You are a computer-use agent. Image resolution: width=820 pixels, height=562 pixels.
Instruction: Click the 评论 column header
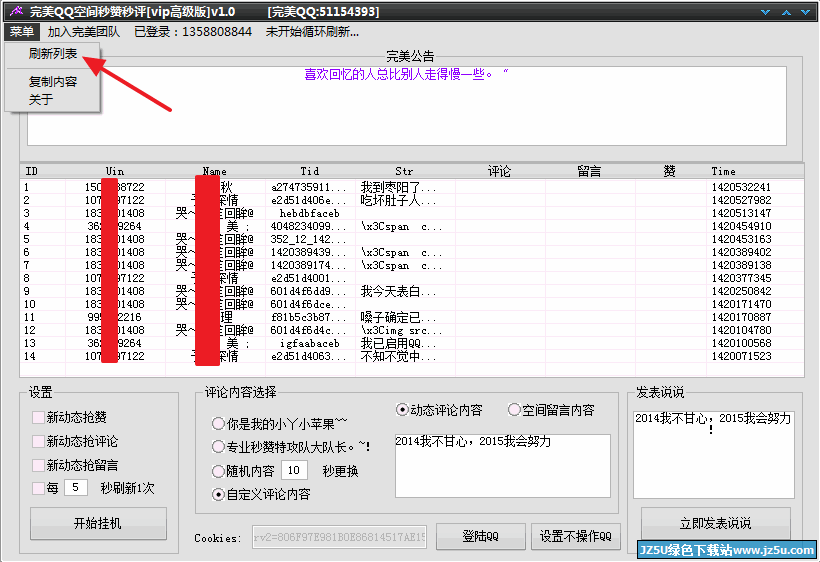pos(499,171)
